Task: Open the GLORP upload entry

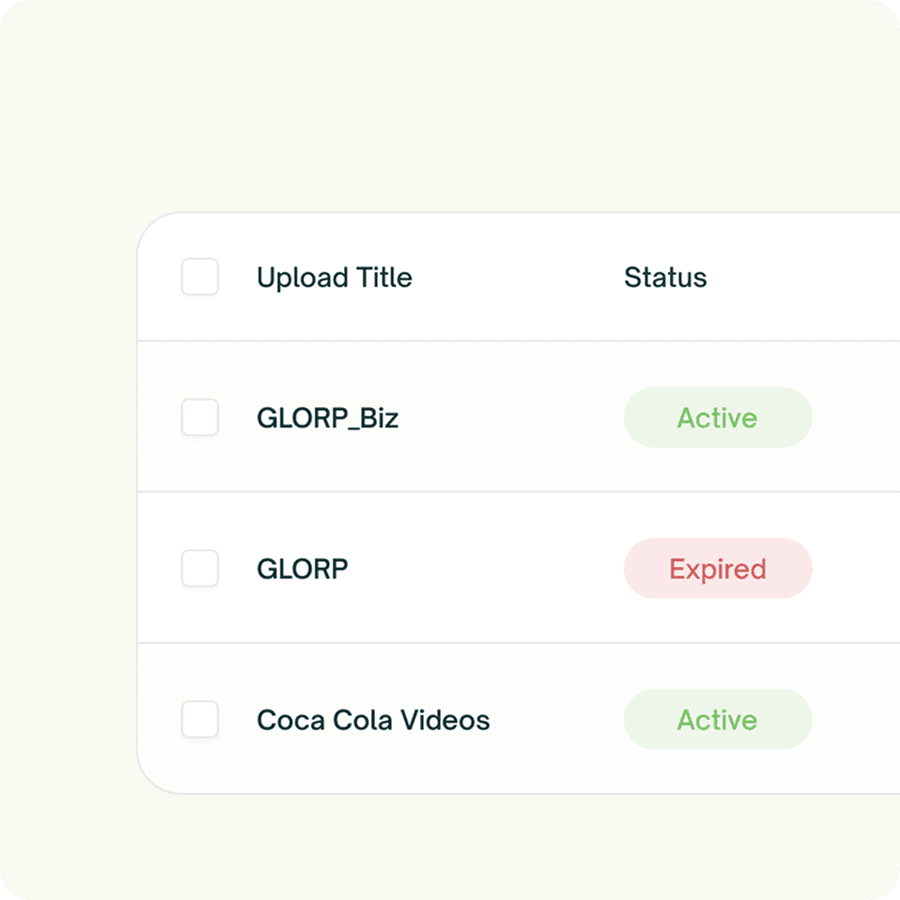Action: (x=302, y=569)
